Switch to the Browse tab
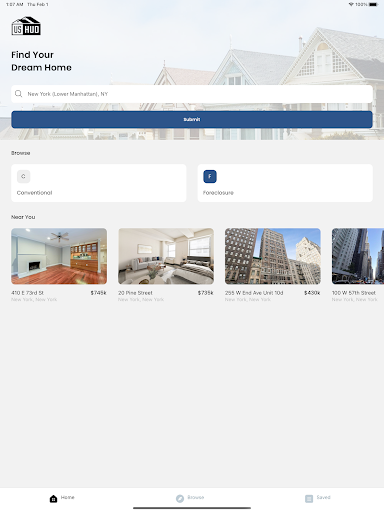This screenshot has height=512, width=384. pyautogui.click(x=190, y=498)
